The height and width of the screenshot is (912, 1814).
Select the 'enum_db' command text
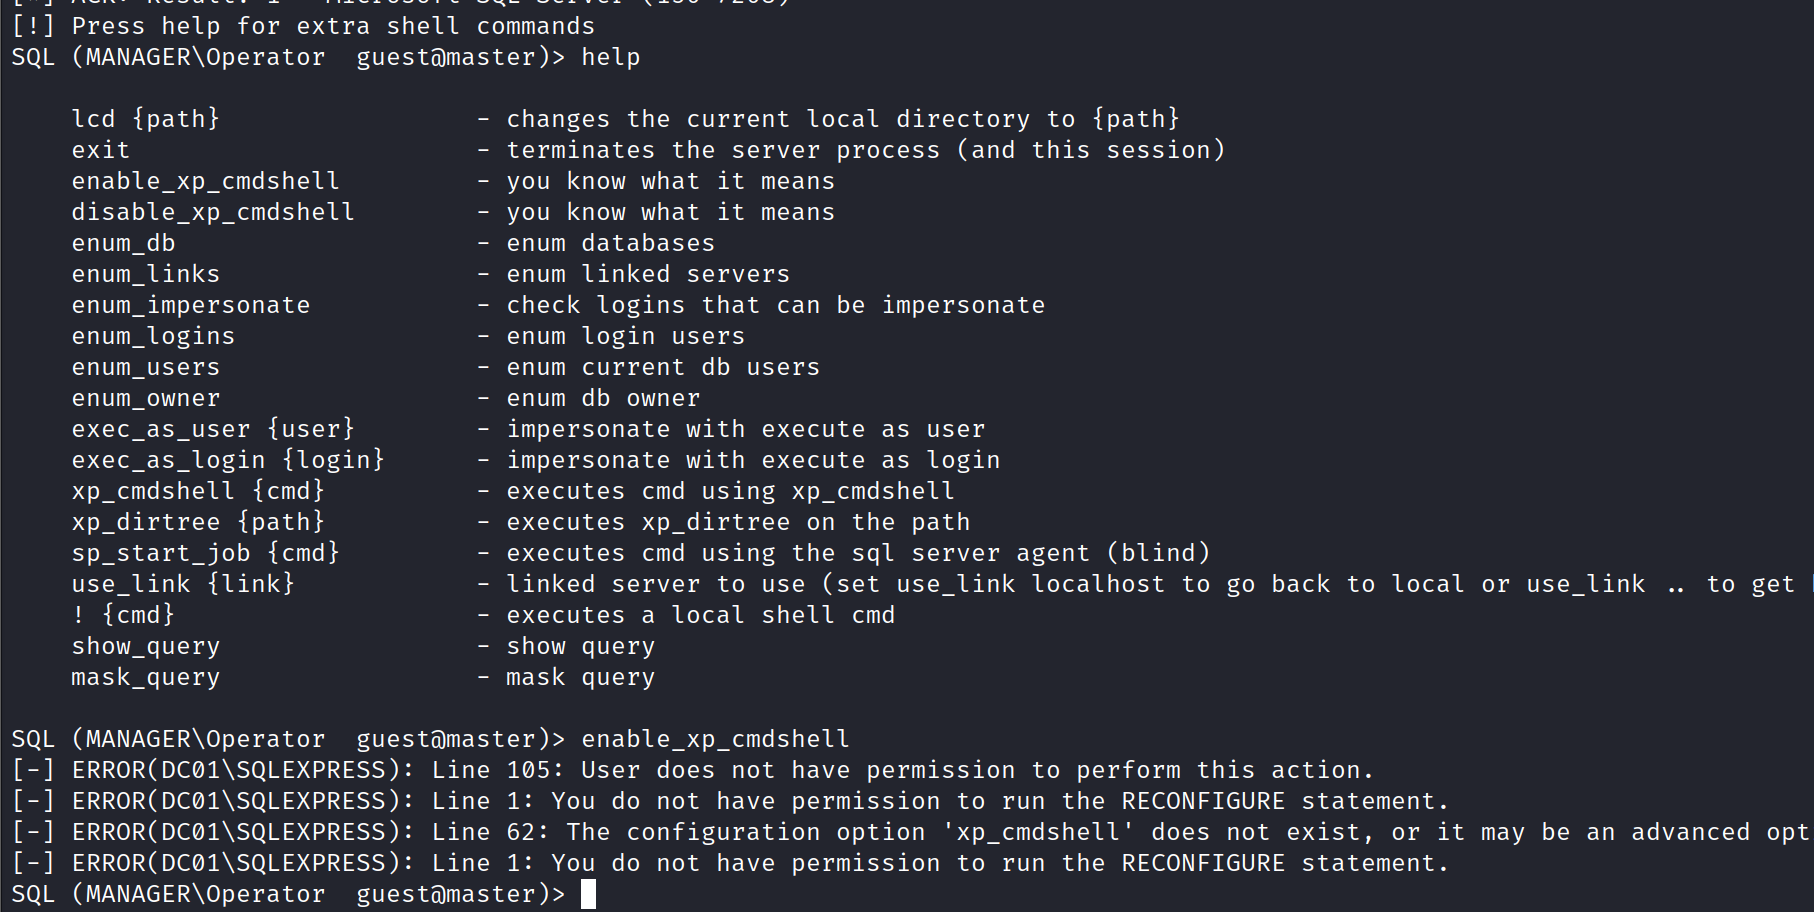[123, 243]
